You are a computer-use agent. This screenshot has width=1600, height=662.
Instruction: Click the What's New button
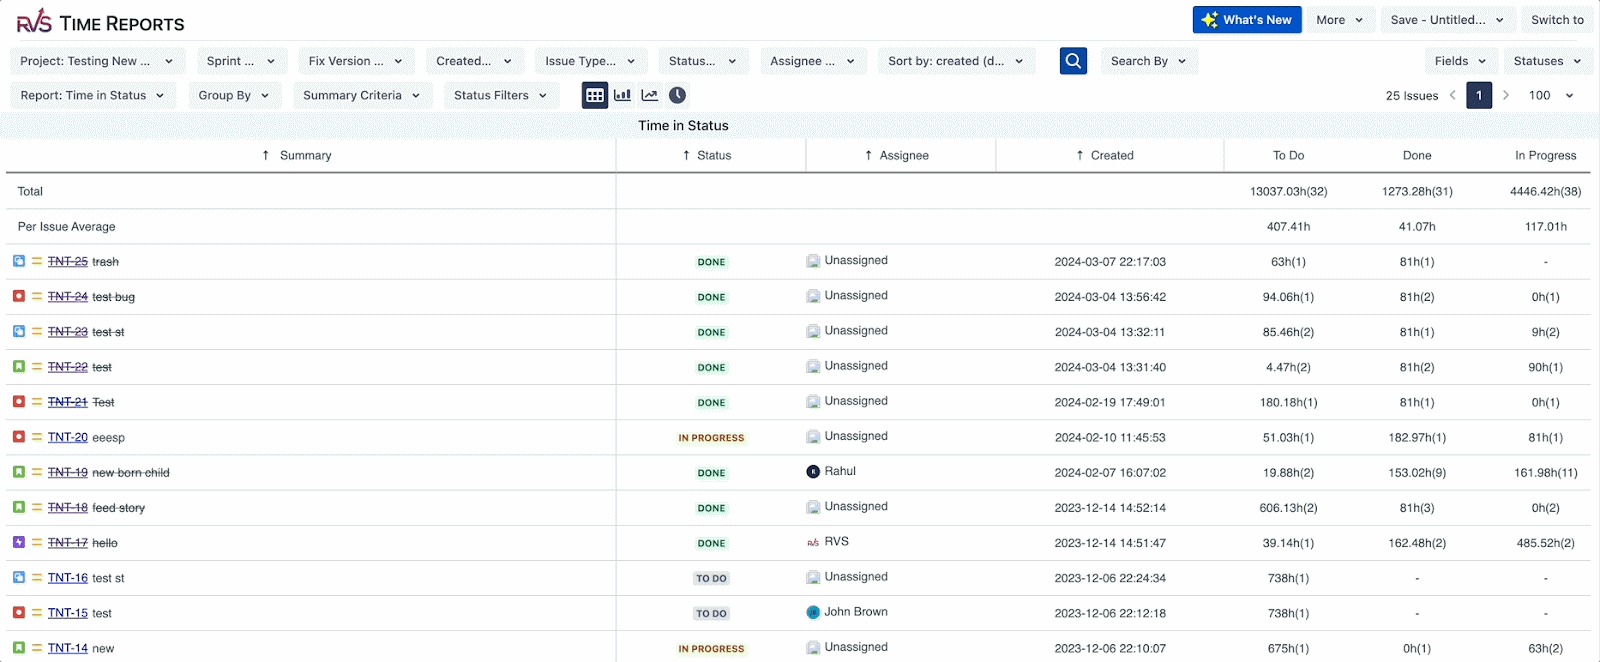click(x=1247, y=20)
